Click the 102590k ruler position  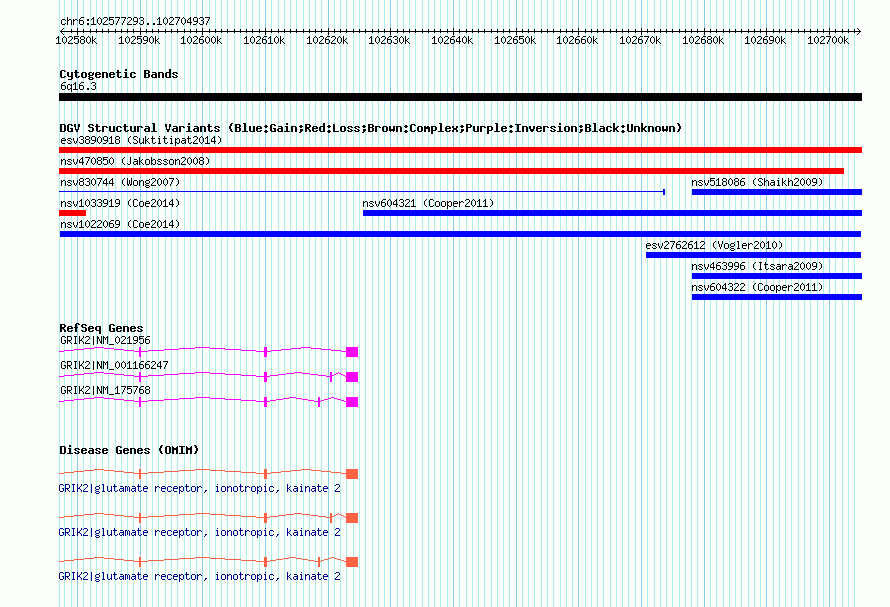coord(139,40)
